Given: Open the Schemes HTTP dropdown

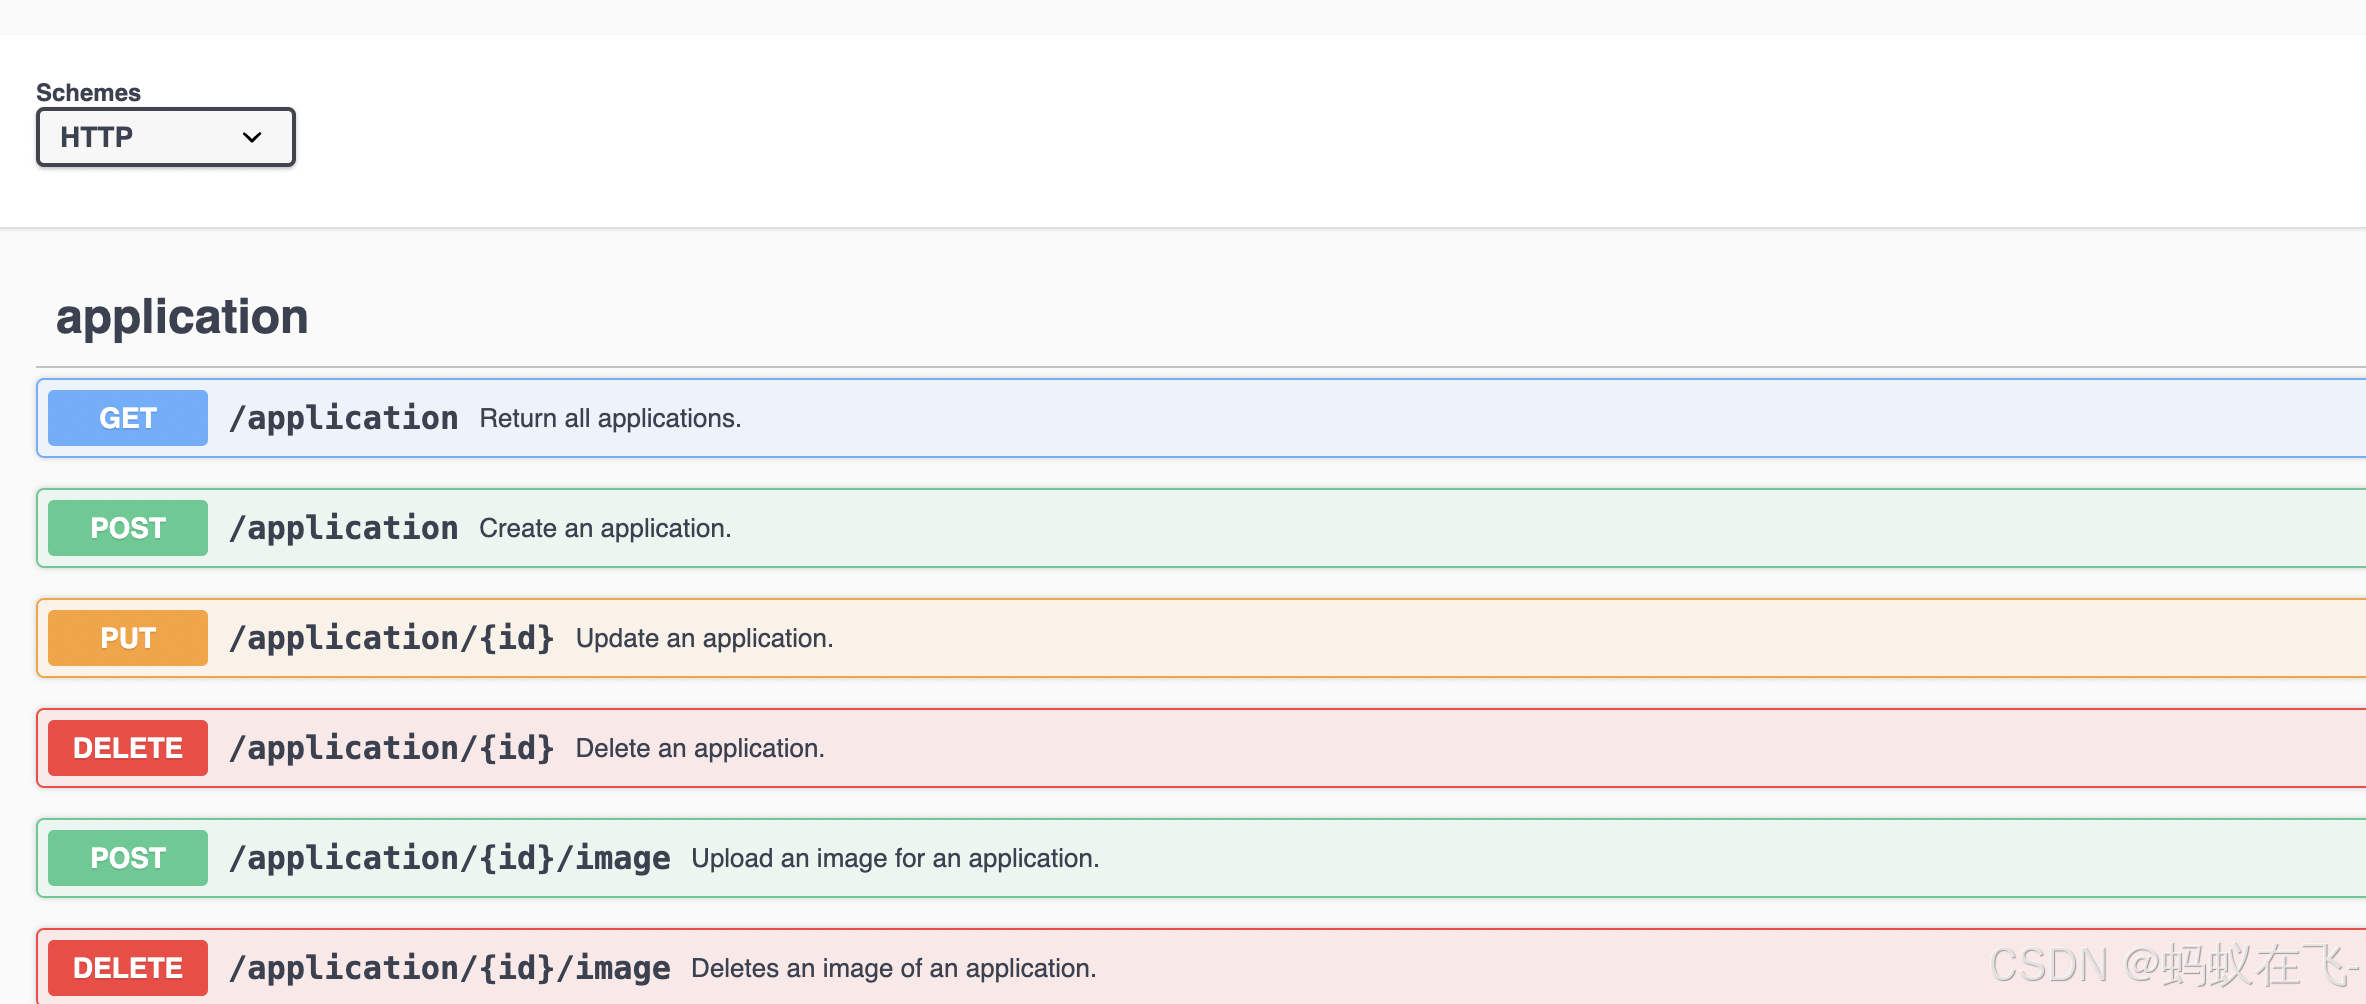Looking at the screenshot, I should [165, 137].
